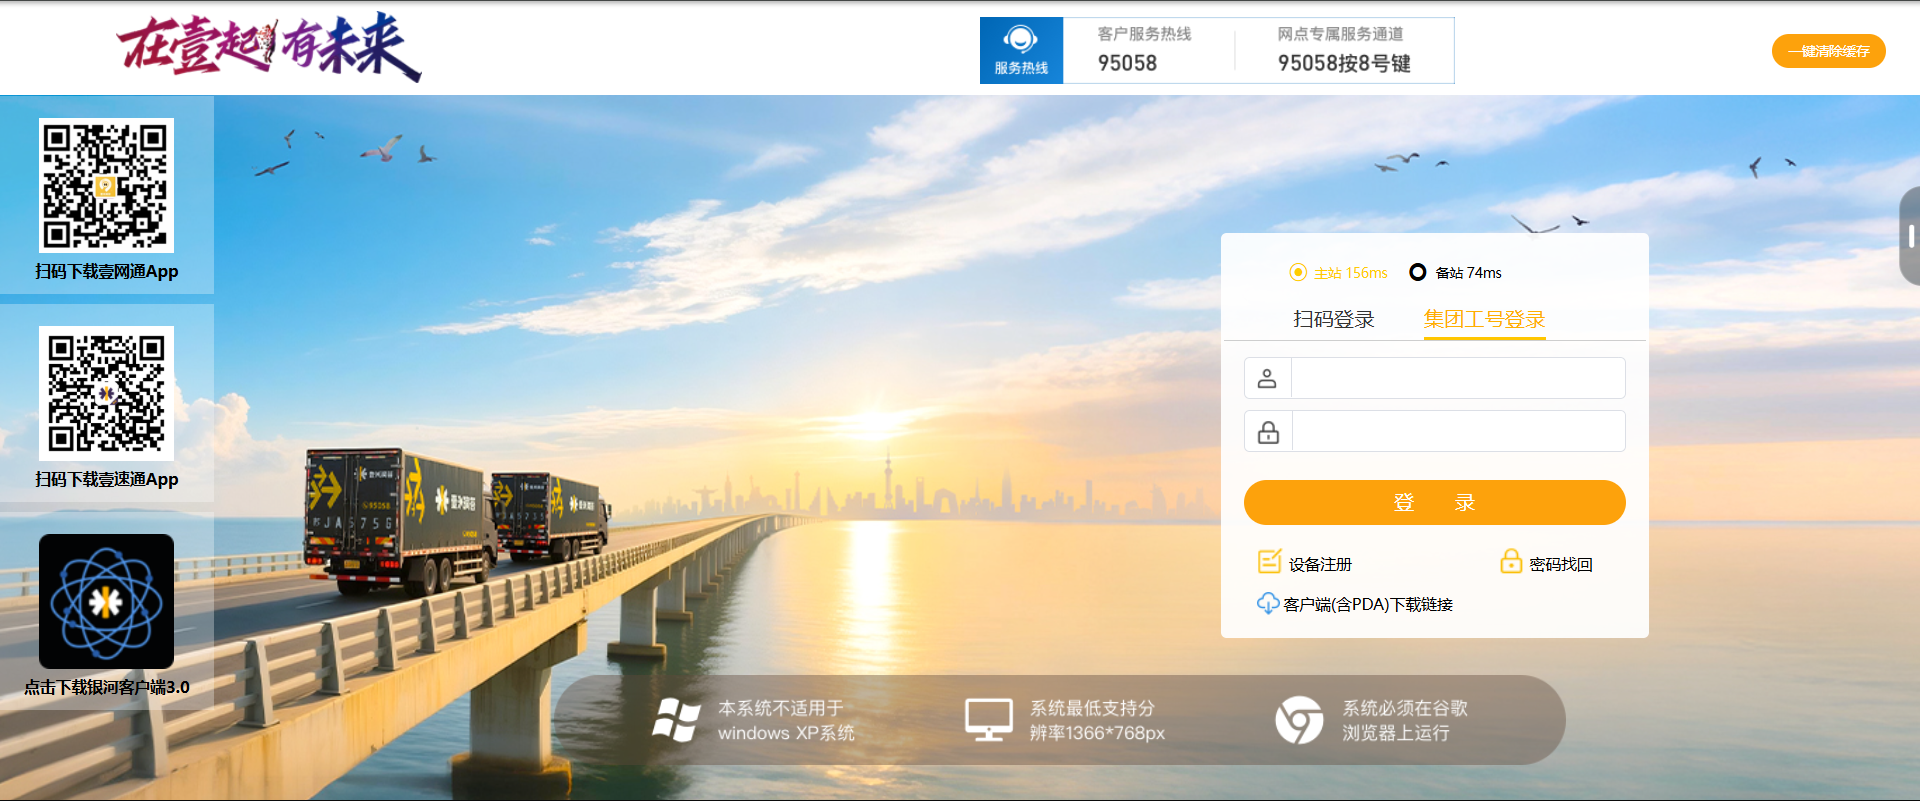Select the 备站 74ms radio button
Viewport: 1920px width, 801px height.
(x=1417, y=272)
